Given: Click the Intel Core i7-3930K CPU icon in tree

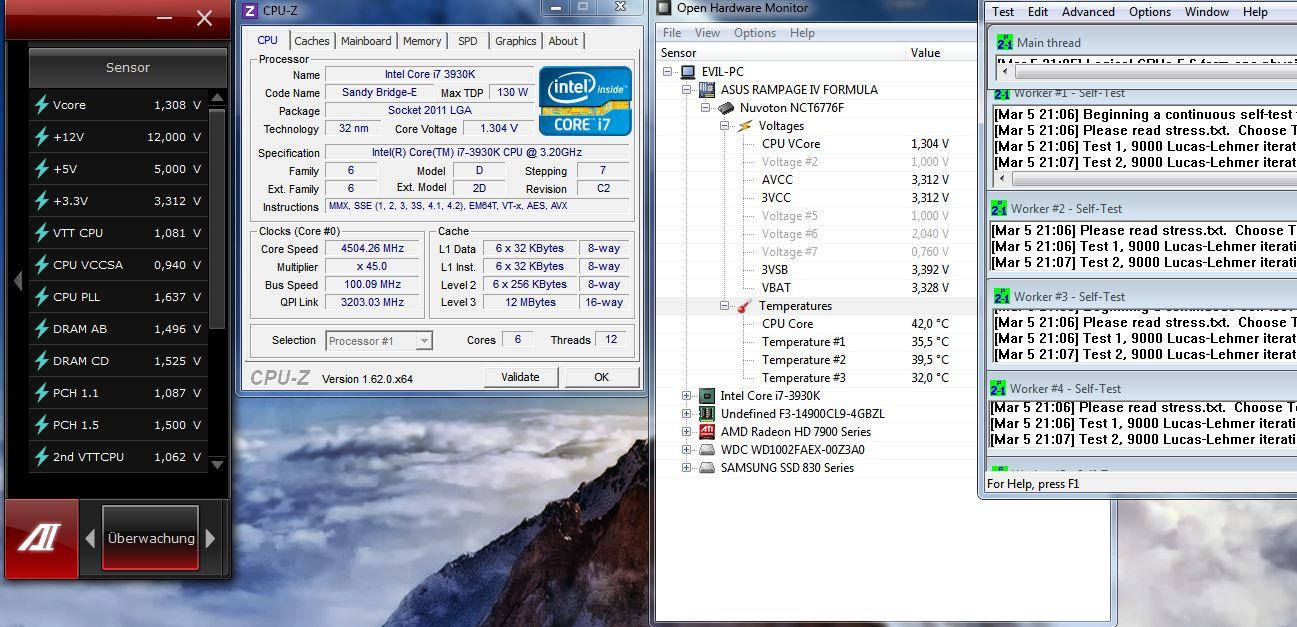Looking at the screenshot, I should coord(706,396).
